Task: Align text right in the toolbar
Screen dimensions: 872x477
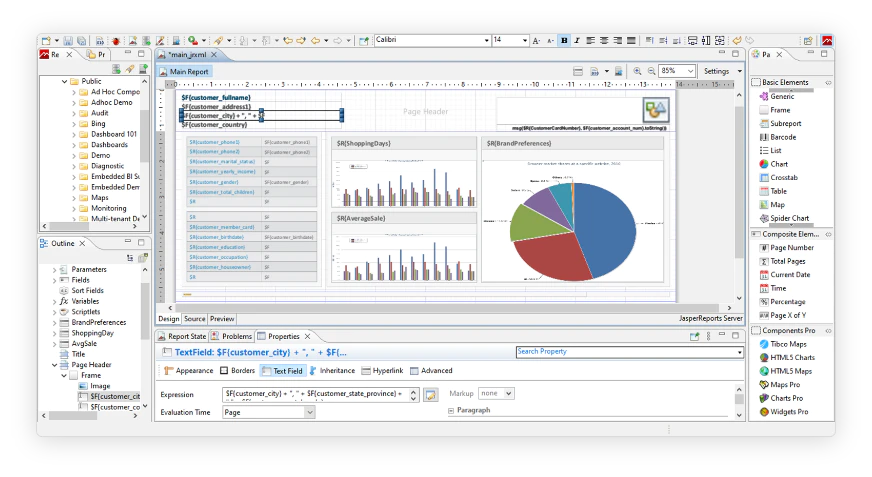Action: pos(618,40)
